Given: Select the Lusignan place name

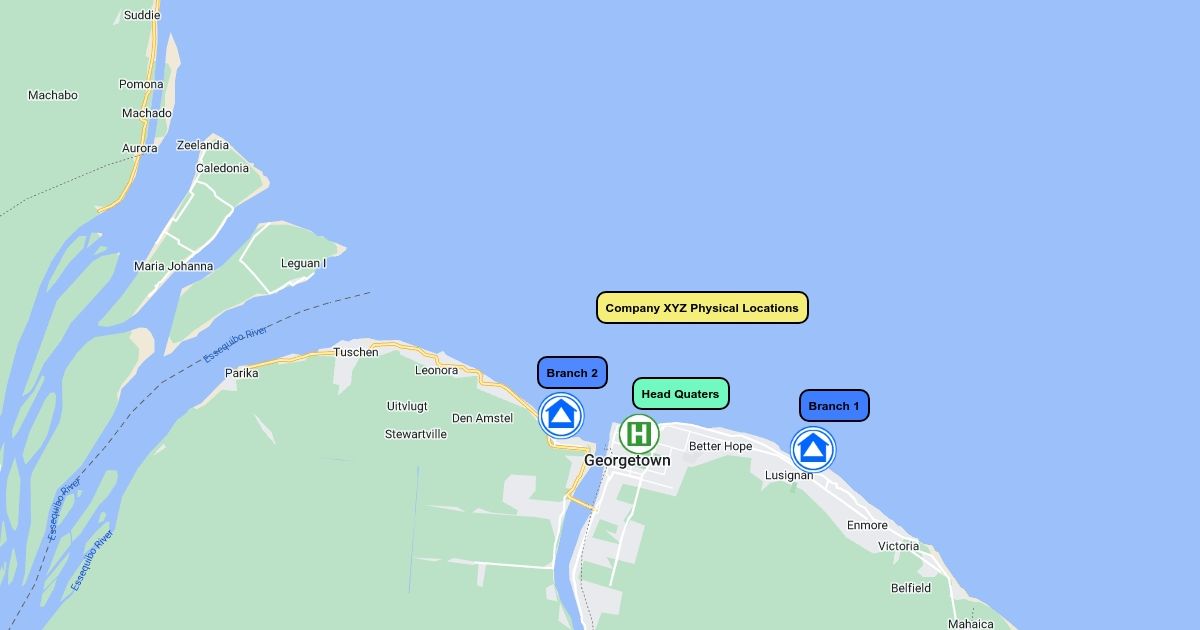Looking at the screenshot, I should click(x=789, y=476).
